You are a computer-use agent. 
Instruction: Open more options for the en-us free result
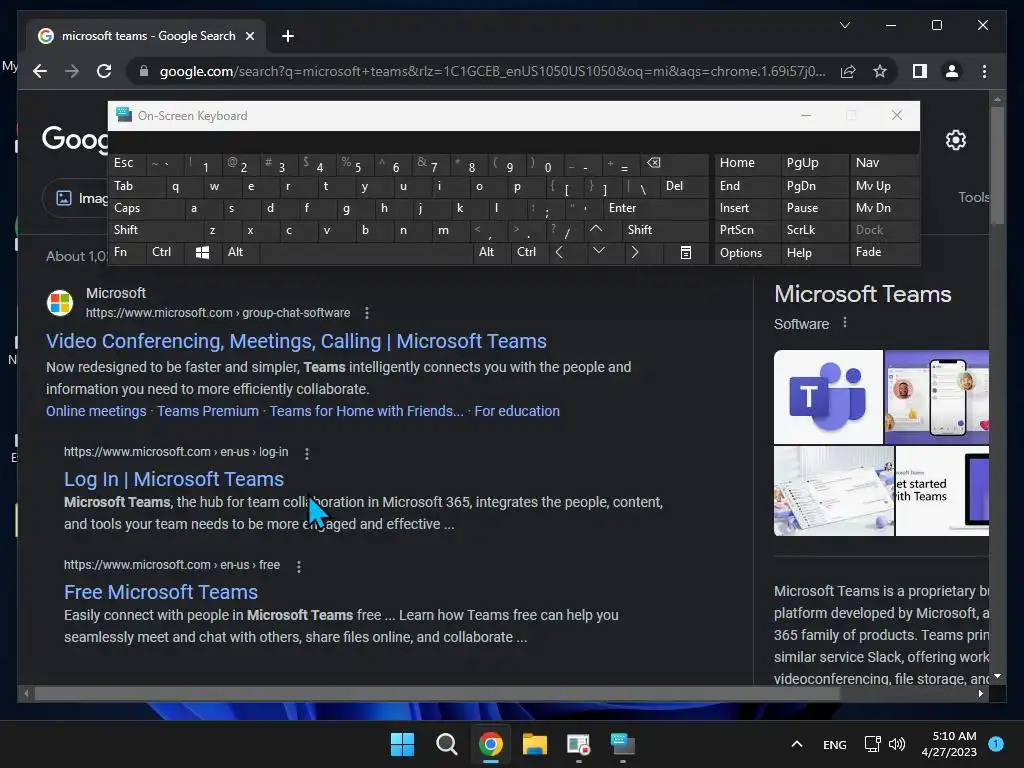click(x=299, y=566)
